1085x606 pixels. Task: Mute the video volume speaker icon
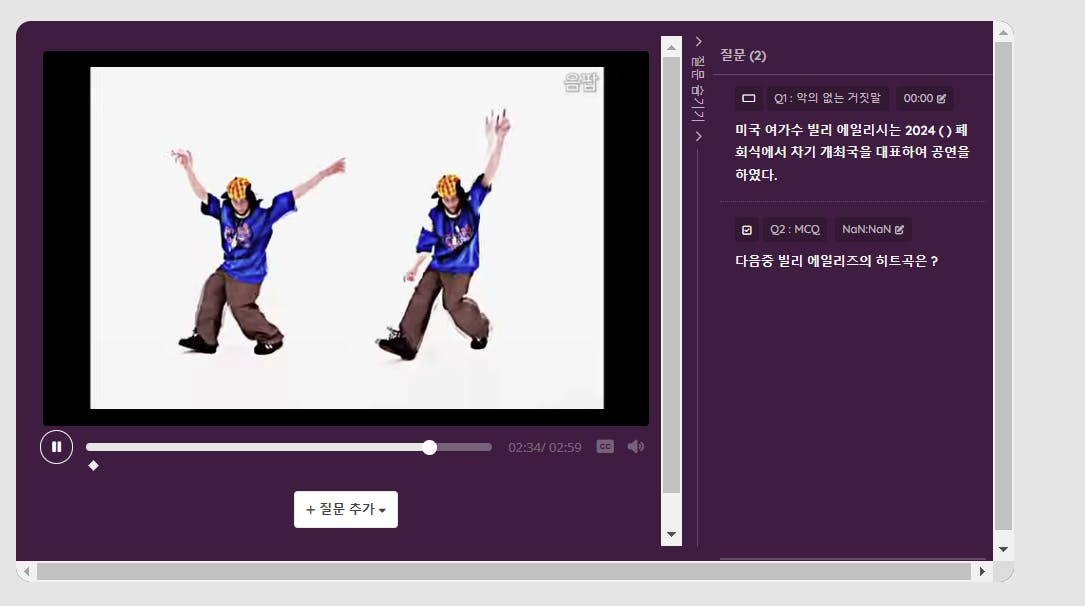(635, 447)
